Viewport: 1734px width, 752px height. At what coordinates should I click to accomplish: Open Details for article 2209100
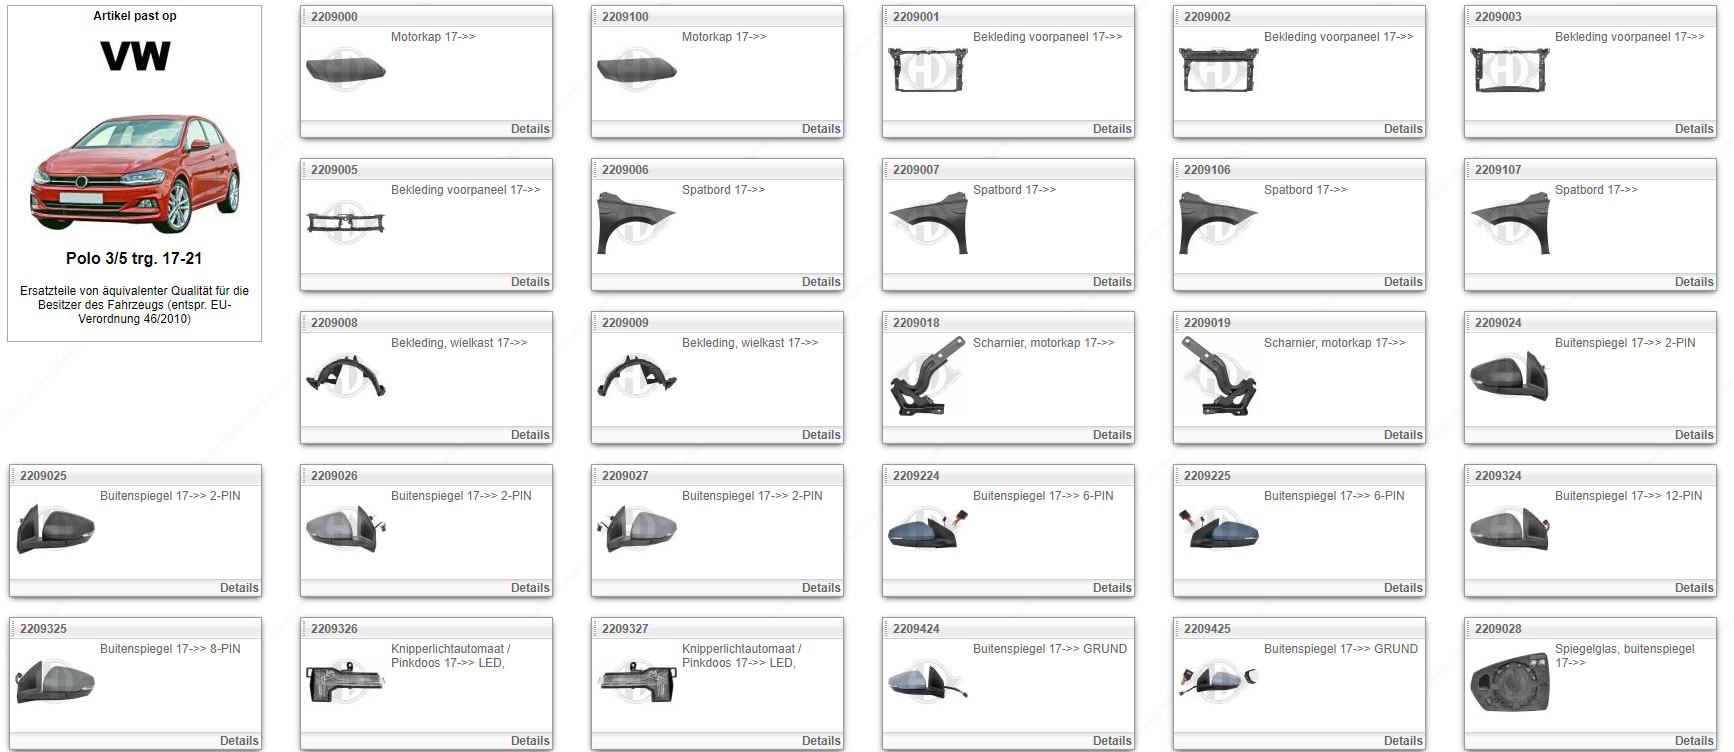820,129
